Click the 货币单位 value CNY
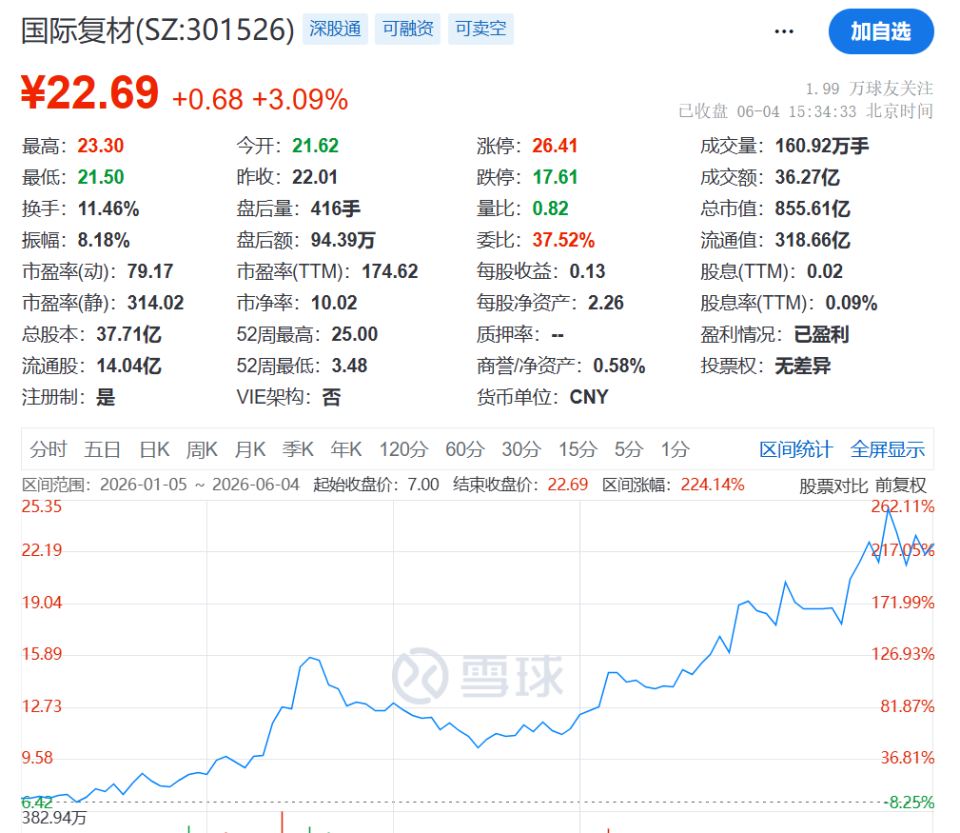 [589, 397]
